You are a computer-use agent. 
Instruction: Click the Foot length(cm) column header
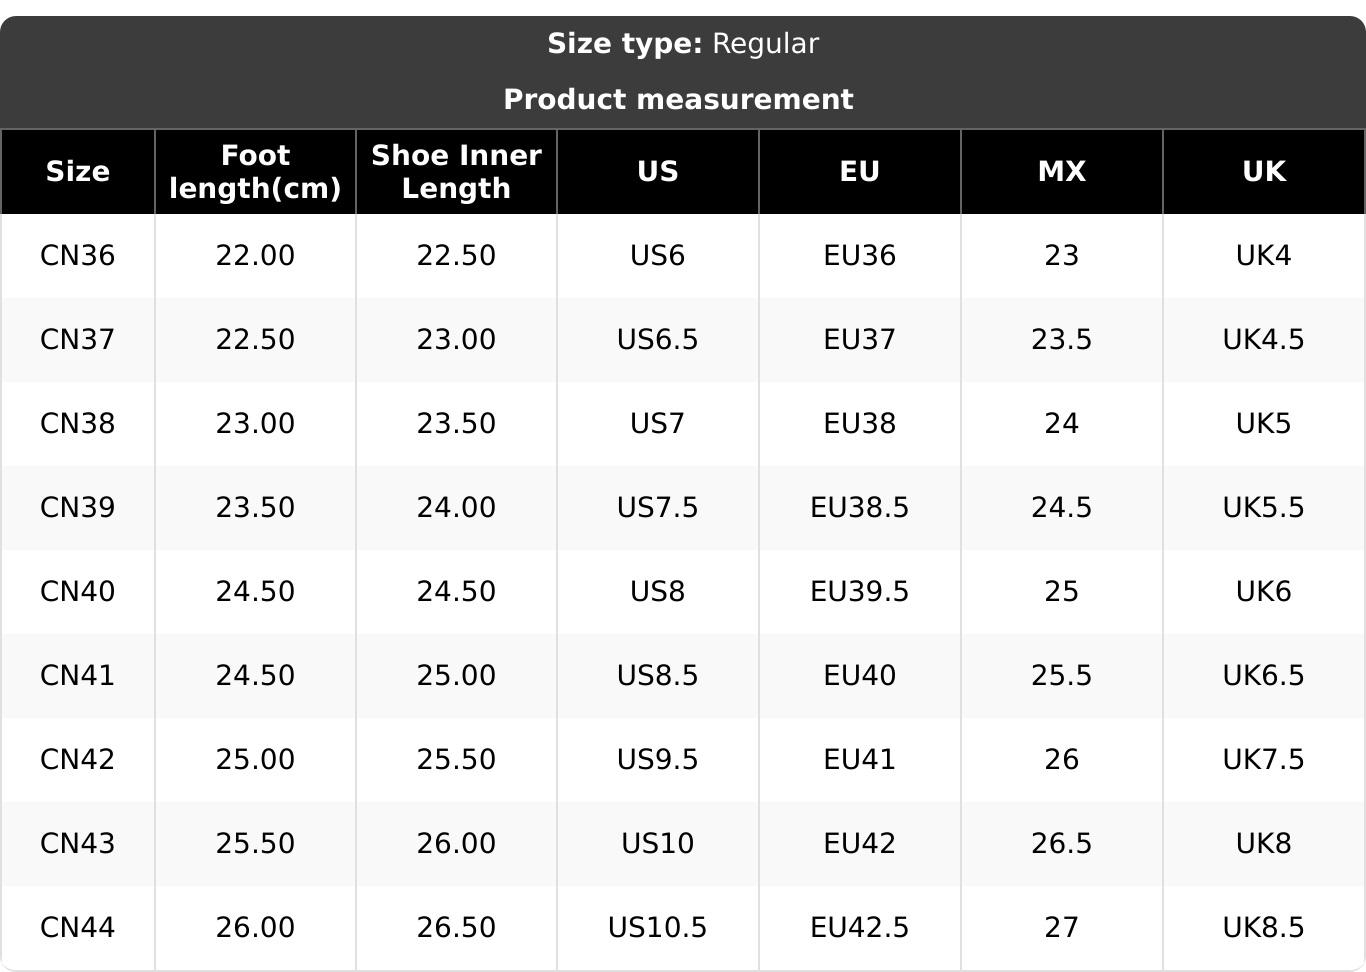[255, 171]
